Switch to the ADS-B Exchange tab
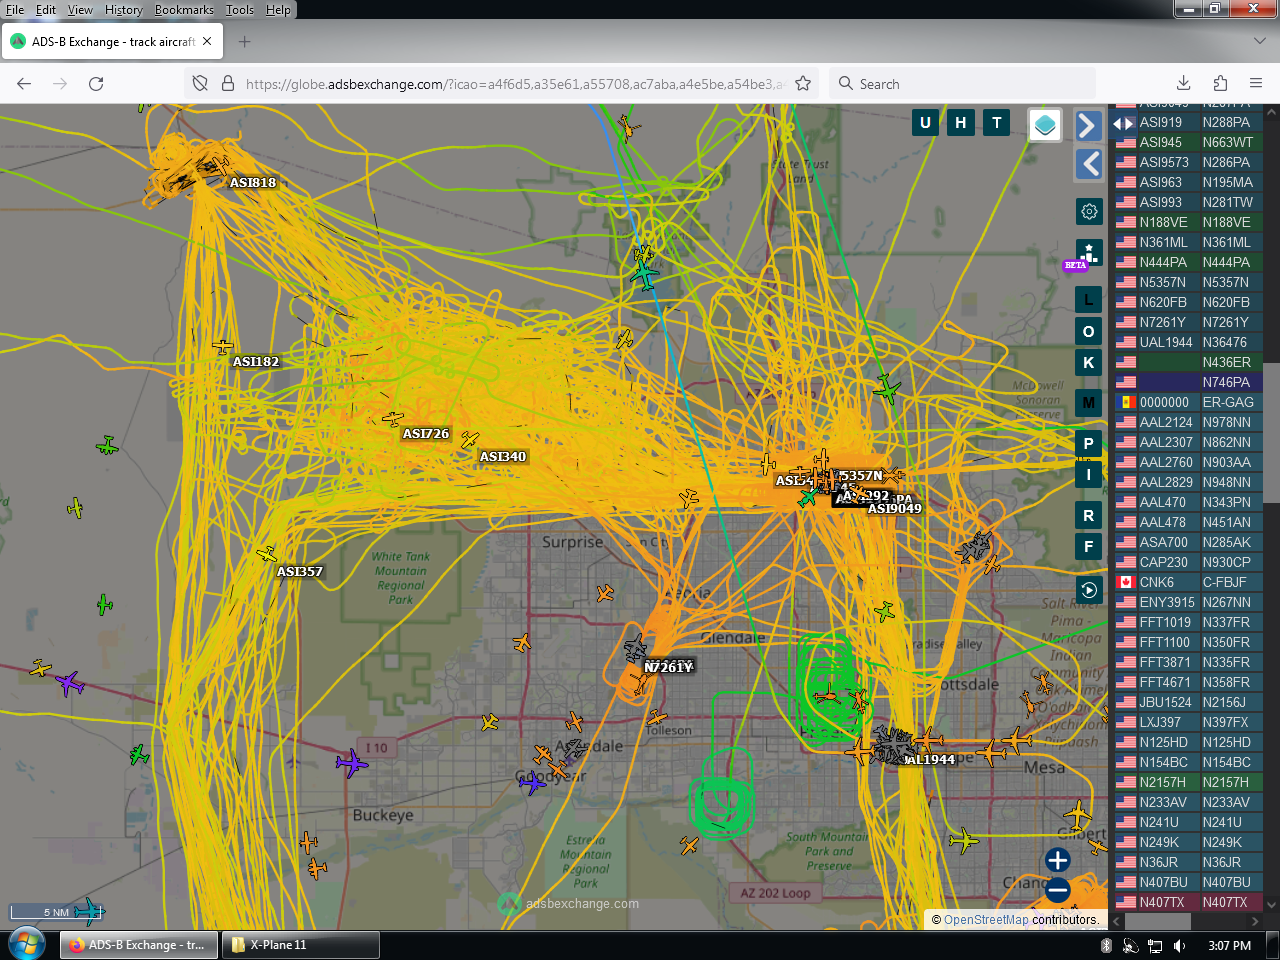The image size is (1280, 960). pyautogui.click(x=112, y=42)
